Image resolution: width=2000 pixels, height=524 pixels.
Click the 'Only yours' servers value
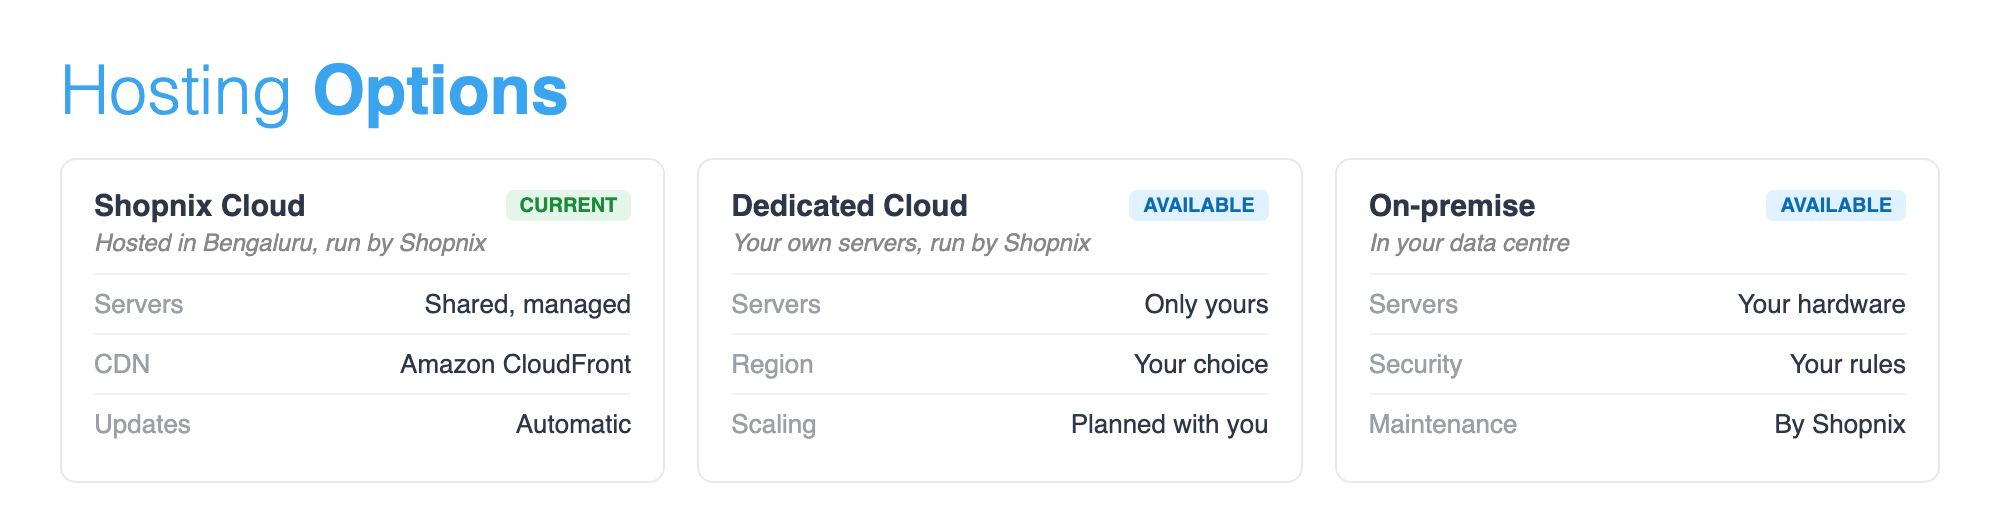[1206, 304]
